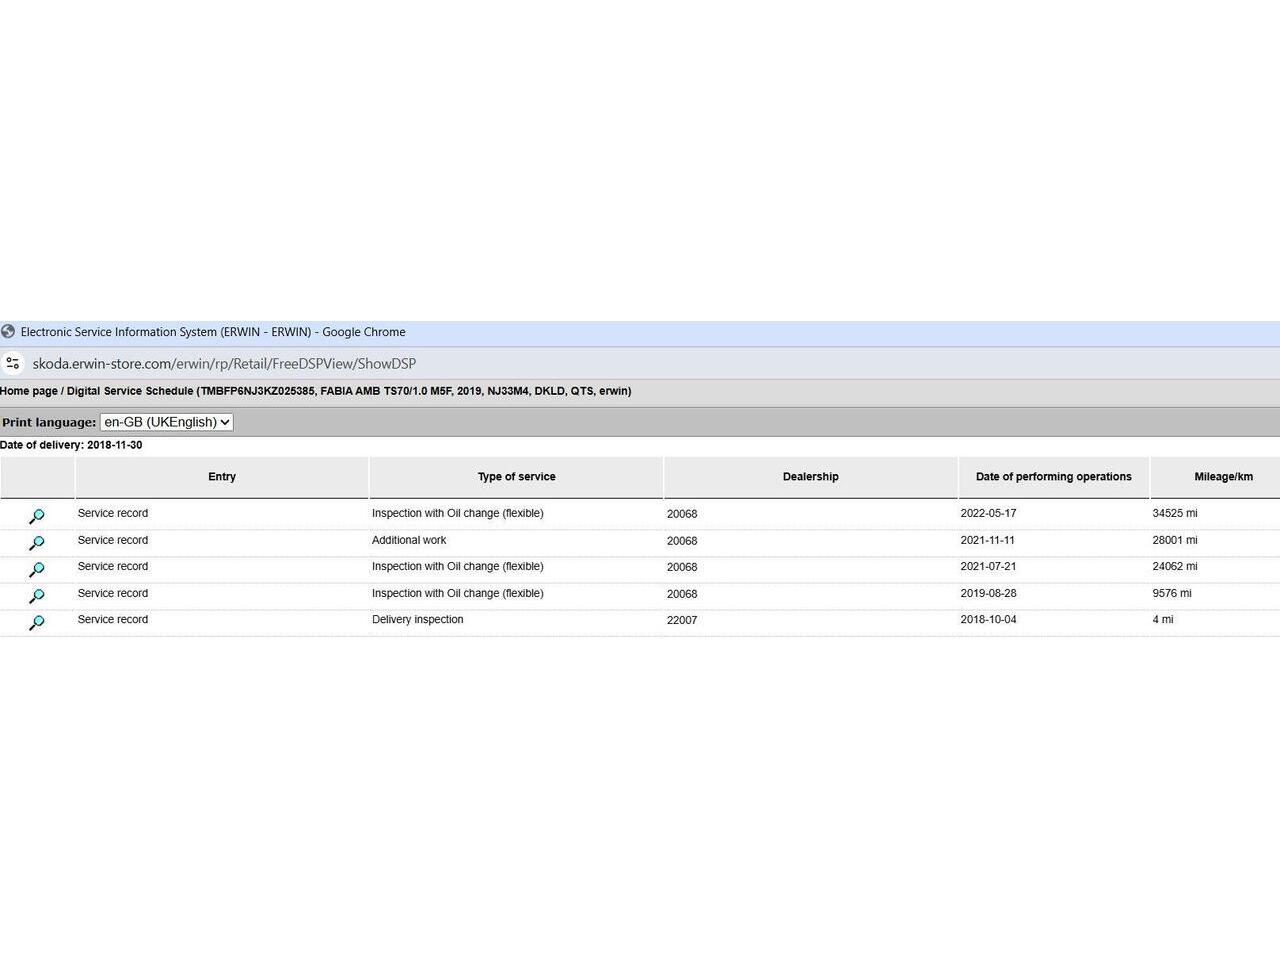
Task: View details of the 2021-07-21 inspection record
Action: click(x=37, y=569)
